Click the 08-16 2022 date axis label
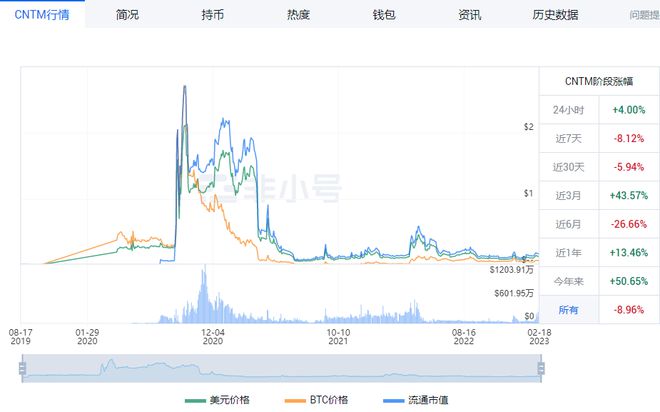Screen dimensions: 660x412 [464, 337]
